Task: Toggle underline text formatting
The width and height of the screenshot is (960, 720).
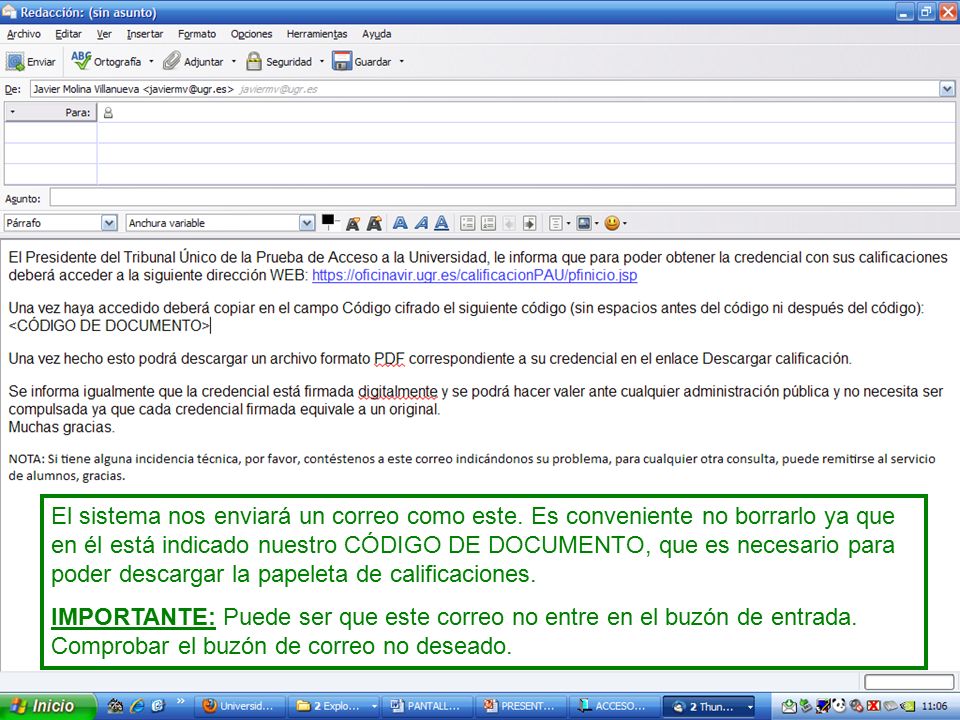Action: point(441,223)
